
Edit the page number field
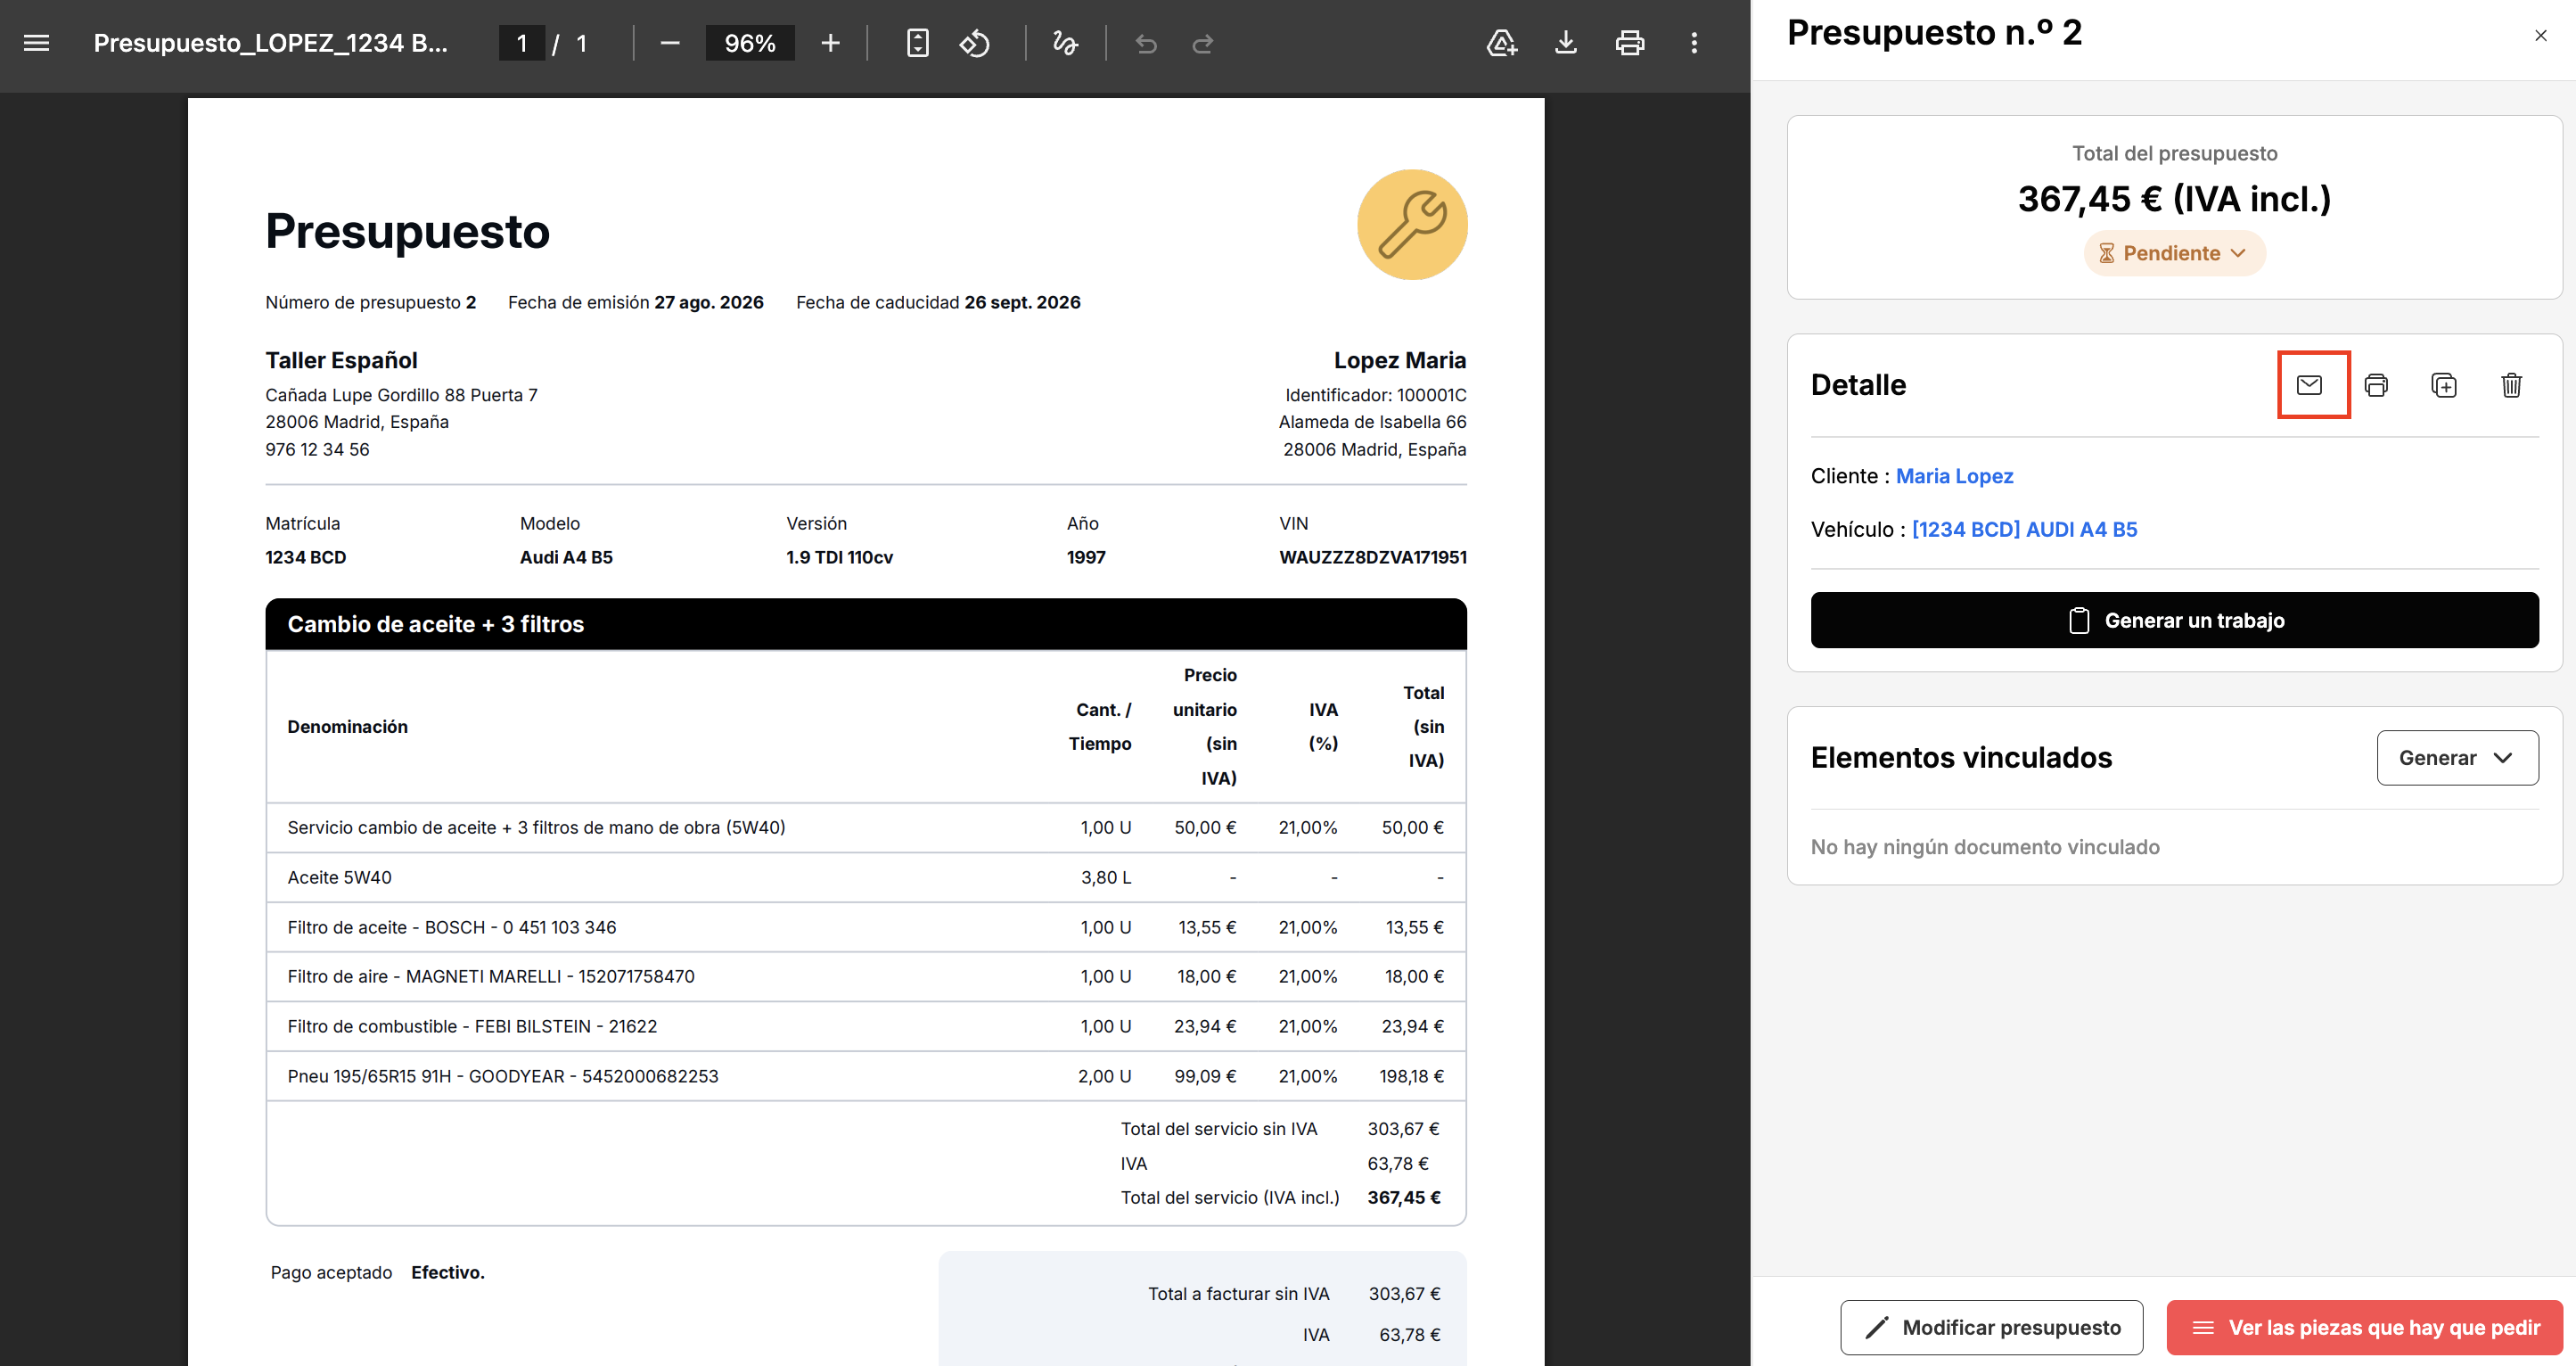click(522, 43)
